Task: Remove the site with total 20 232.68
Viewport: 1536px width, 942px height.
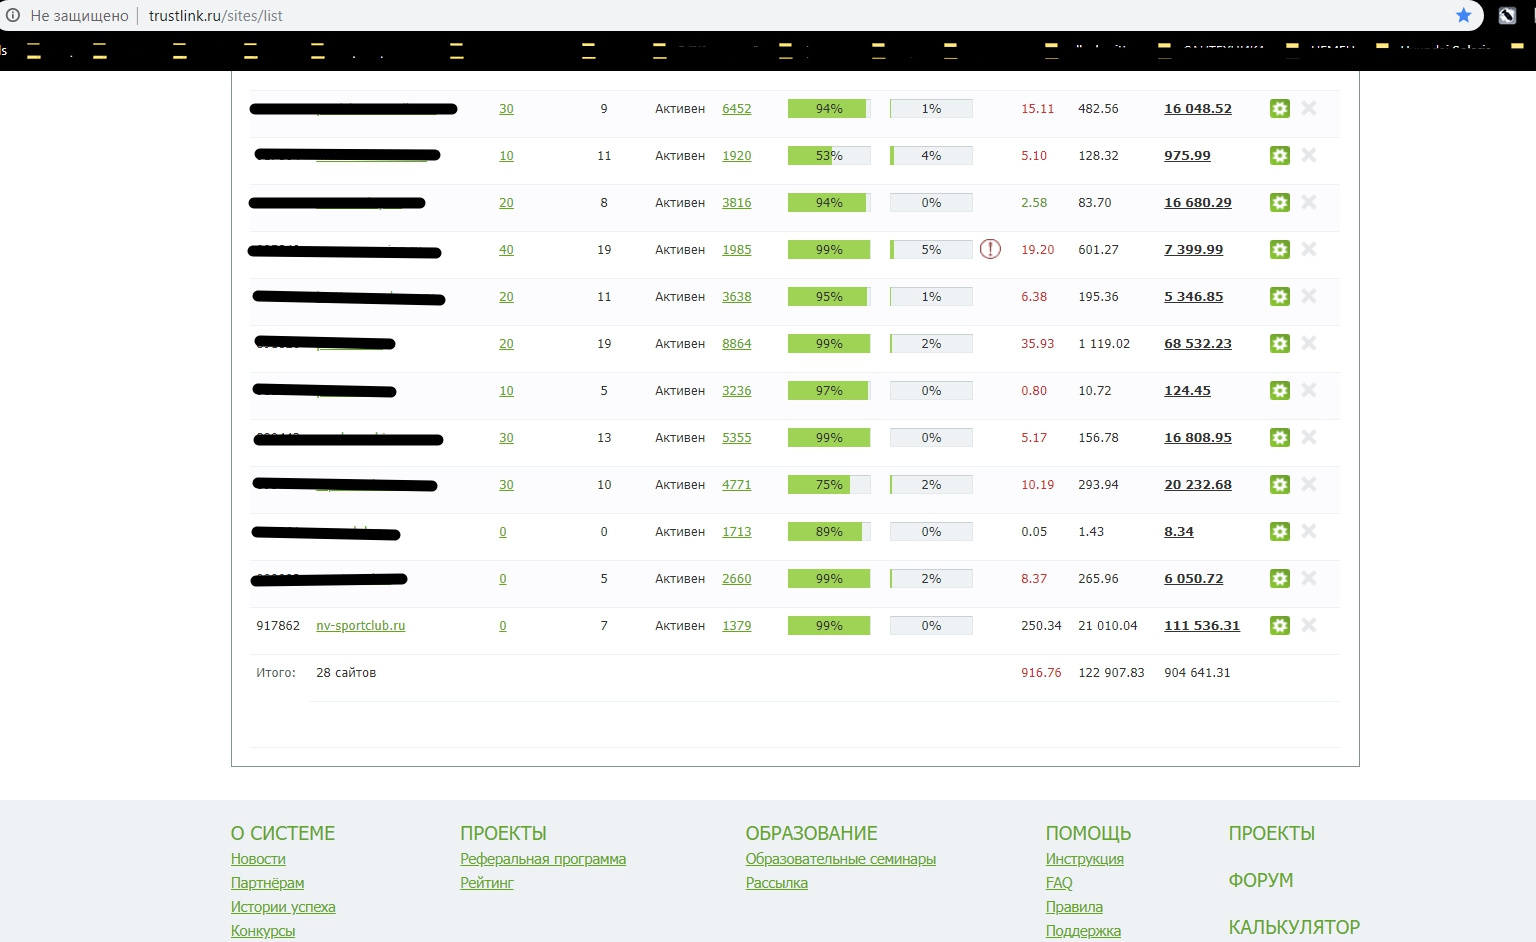Action: pos(1309,483)
